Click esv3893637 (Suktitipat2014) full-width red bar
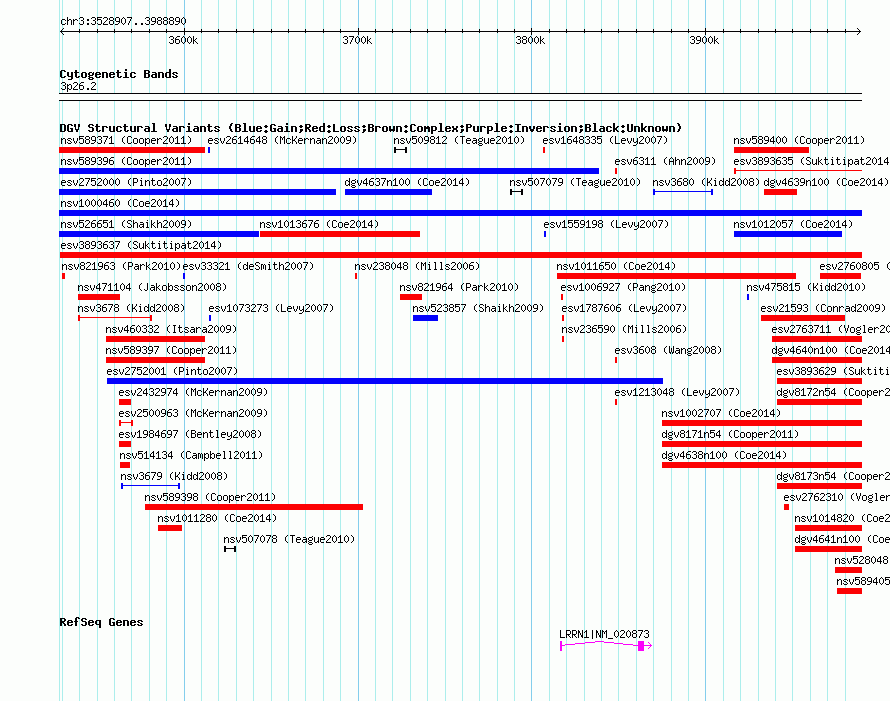890x701 pixels. pos(460,255)
